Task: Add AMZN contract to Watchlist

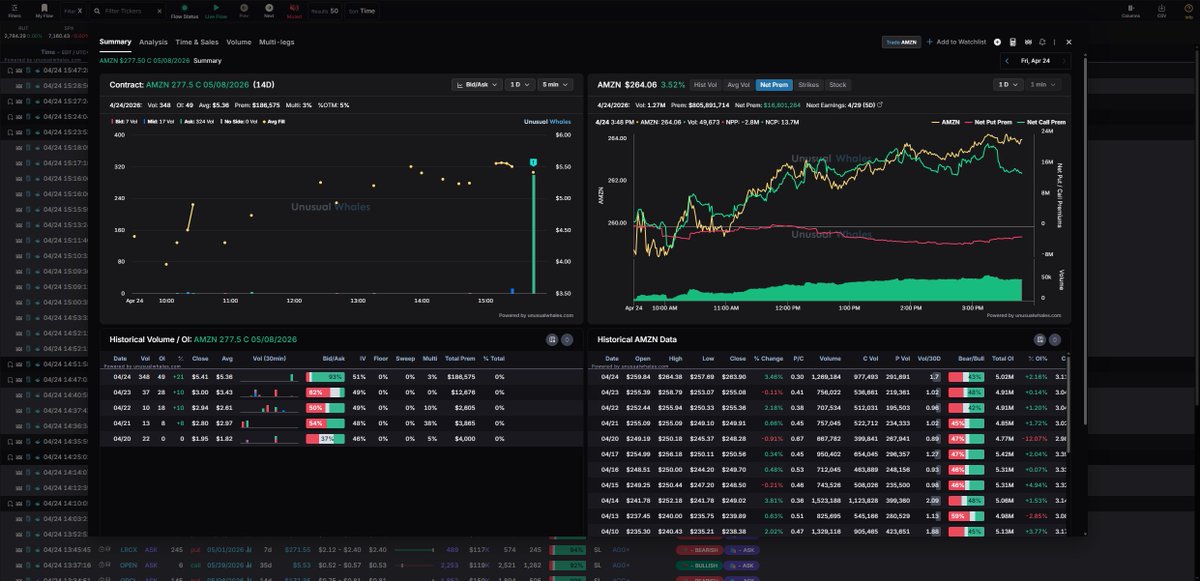Action: [956, 42]
